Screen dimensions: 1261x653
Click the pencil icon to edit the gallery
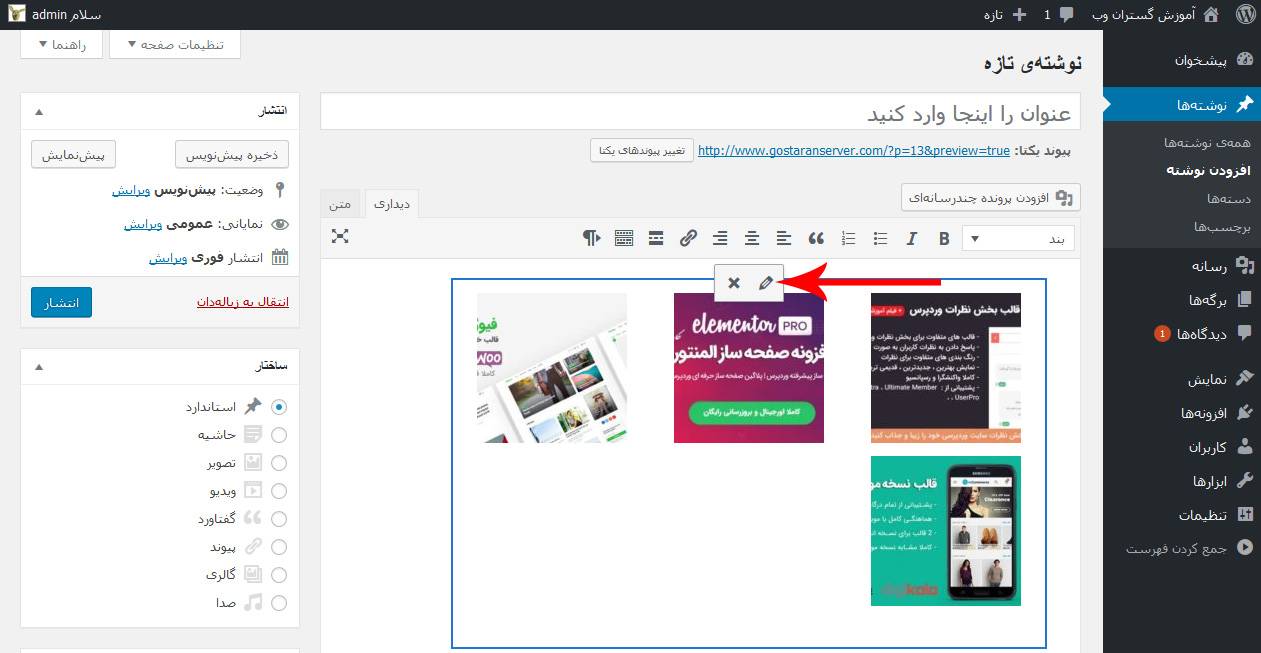[x=765, y=283]
